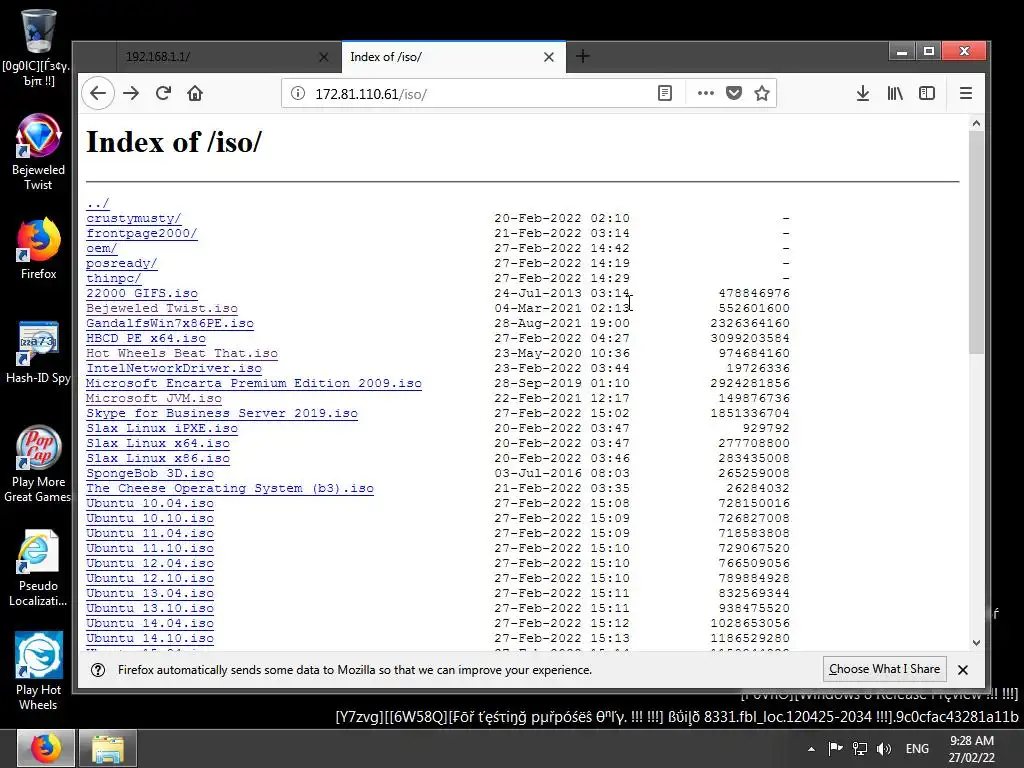1024x768 pixels.
Task: Launch Bejeweled Twist desktop shortcut
Action: pyautogui.click(x=38, y=153)
